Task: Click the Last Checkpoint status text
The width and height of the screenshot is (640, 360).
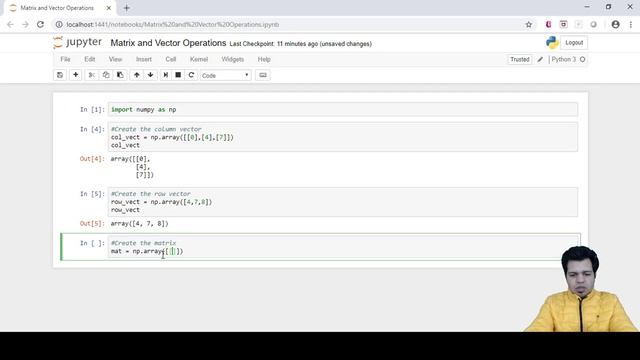Action: (300, 44)
